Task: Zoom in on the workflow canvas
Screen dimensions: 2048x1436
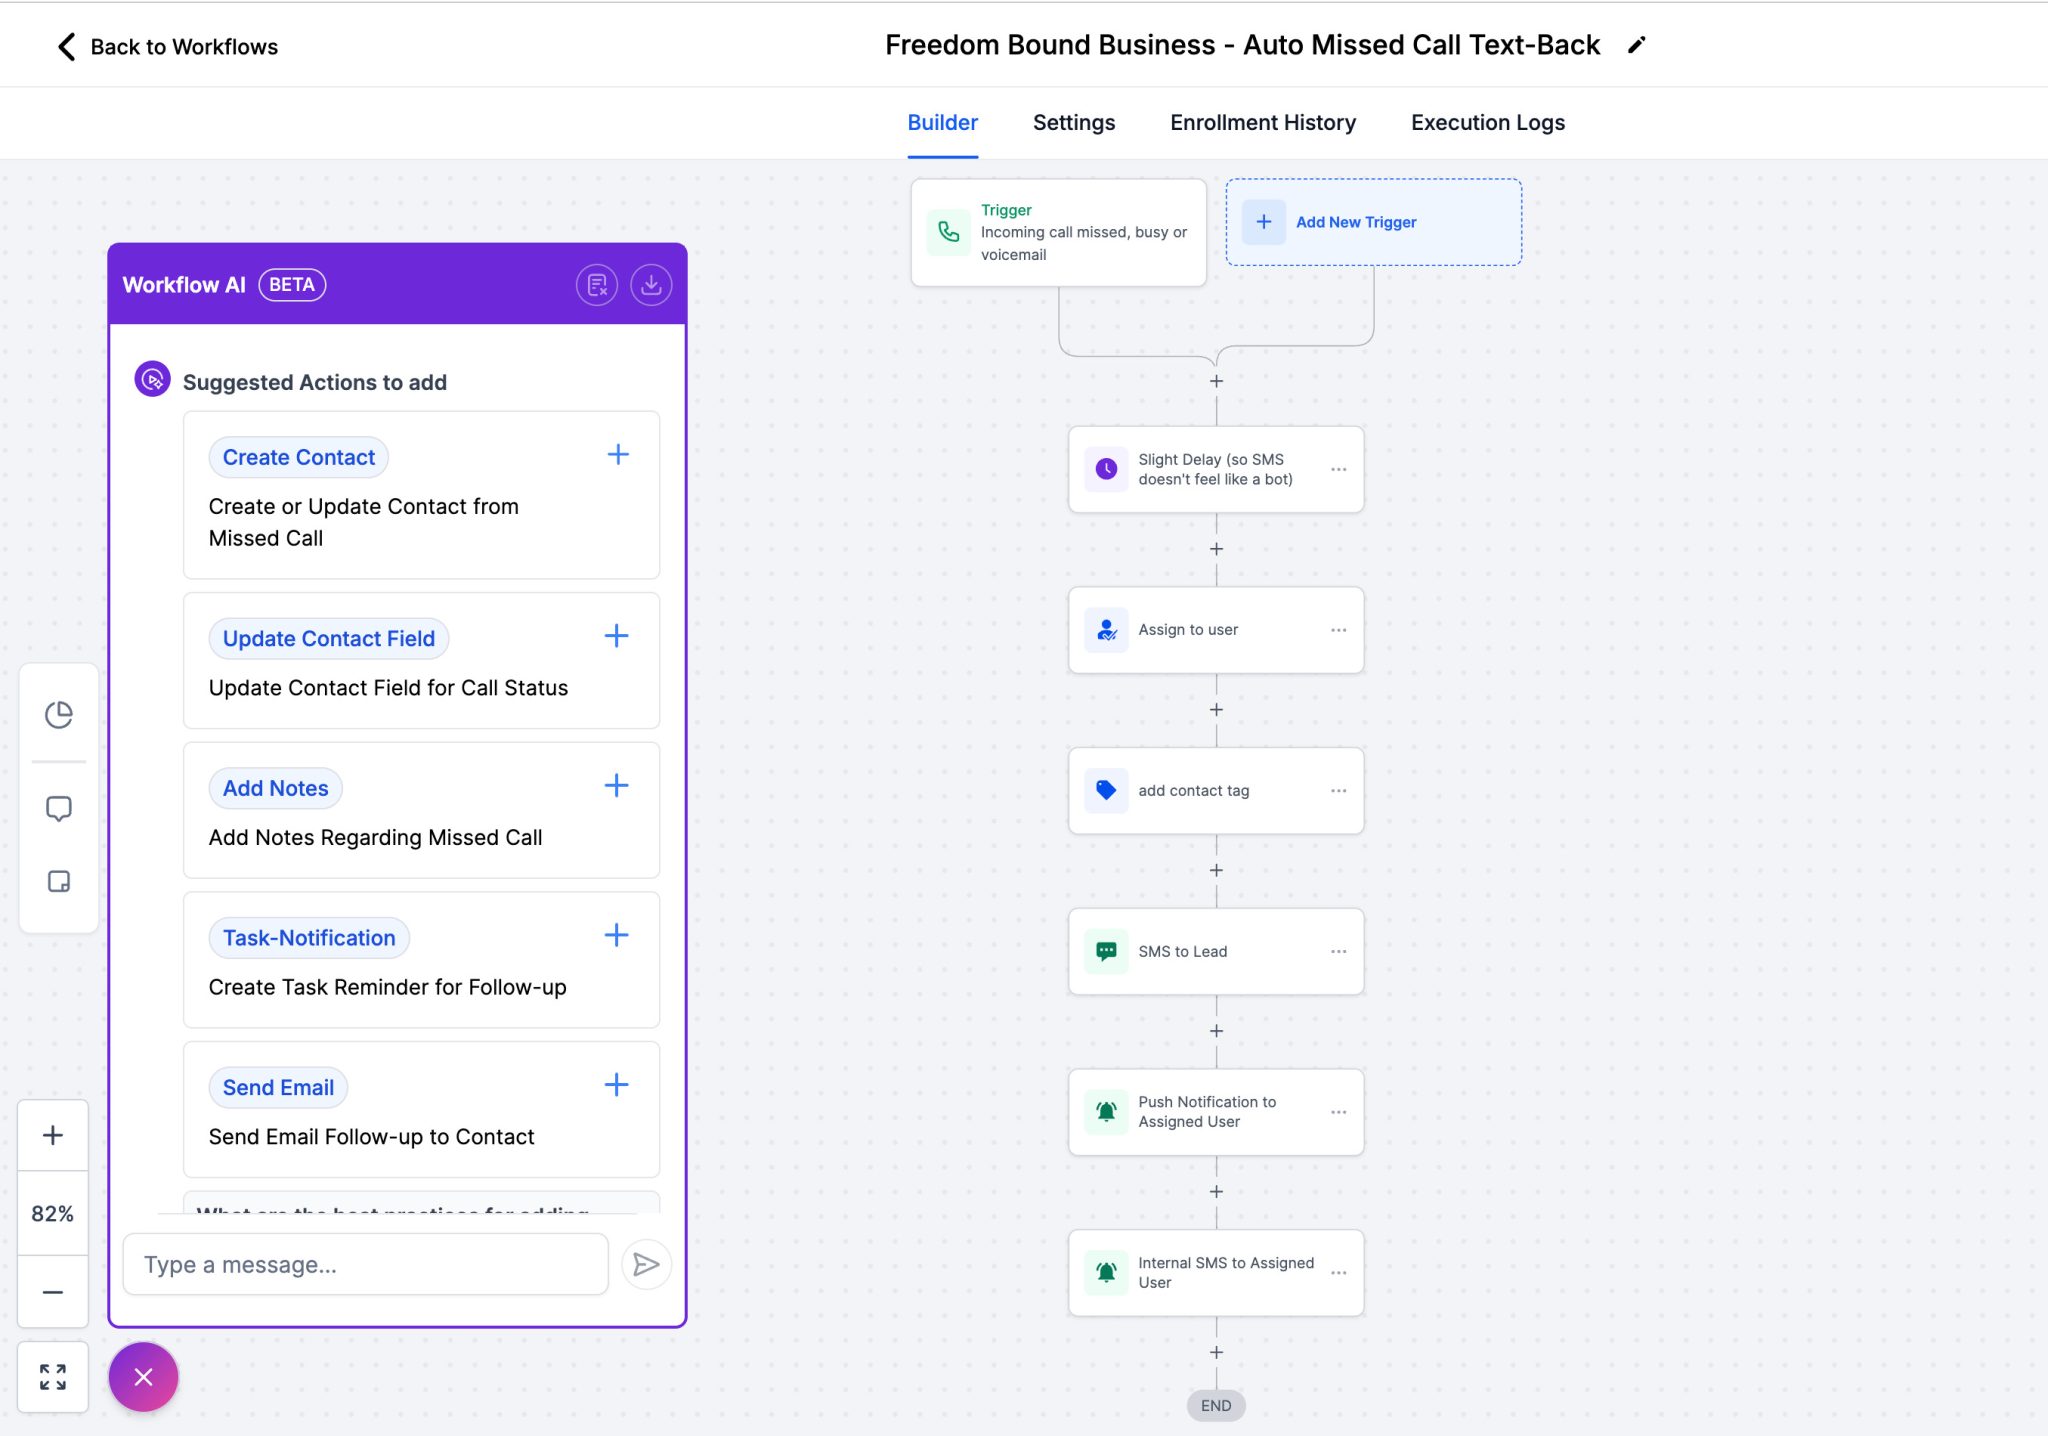Action: tap(52, 1135)
